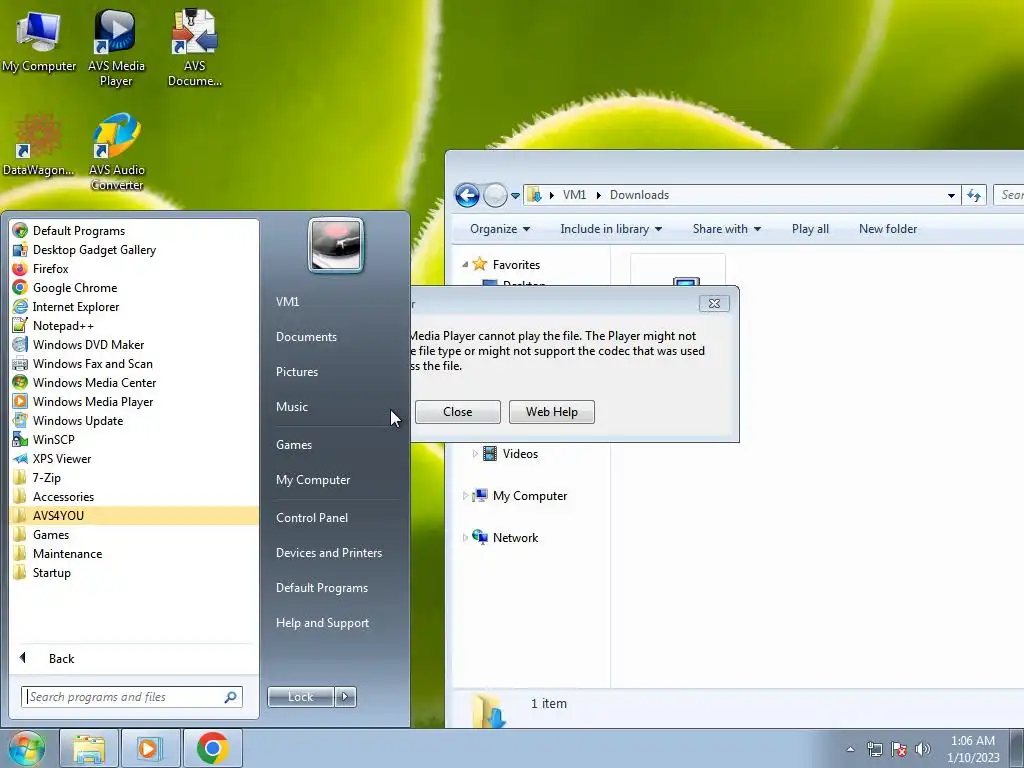The width and height of the screenshot is (1024, 768).
Task: Expand the Maintenance folder
Action: coord(134,553)
